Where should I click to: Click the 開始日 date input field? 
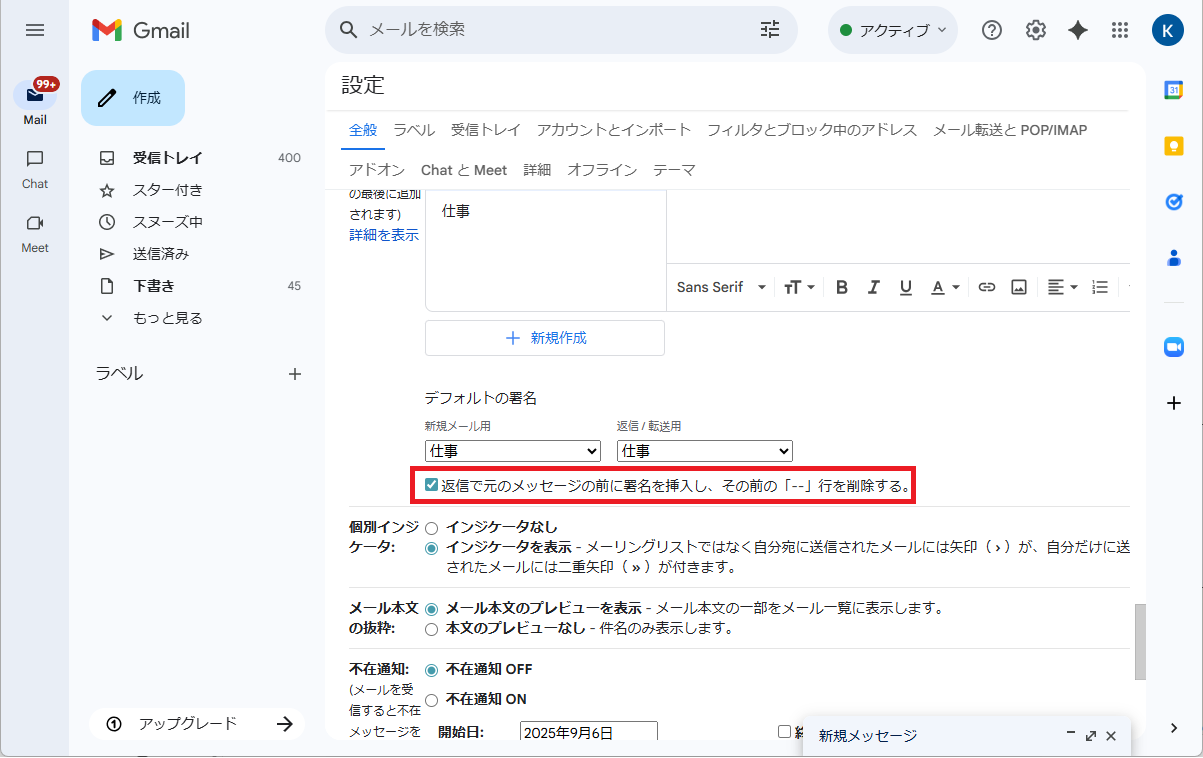pyautogui.click(x=588, y=730)
